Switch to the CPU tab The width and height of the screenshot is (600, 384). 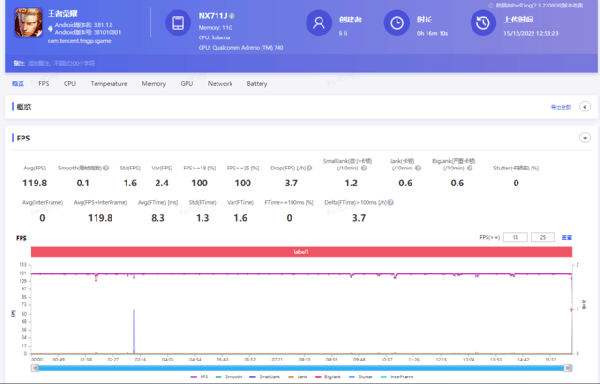tap(70, 83)
